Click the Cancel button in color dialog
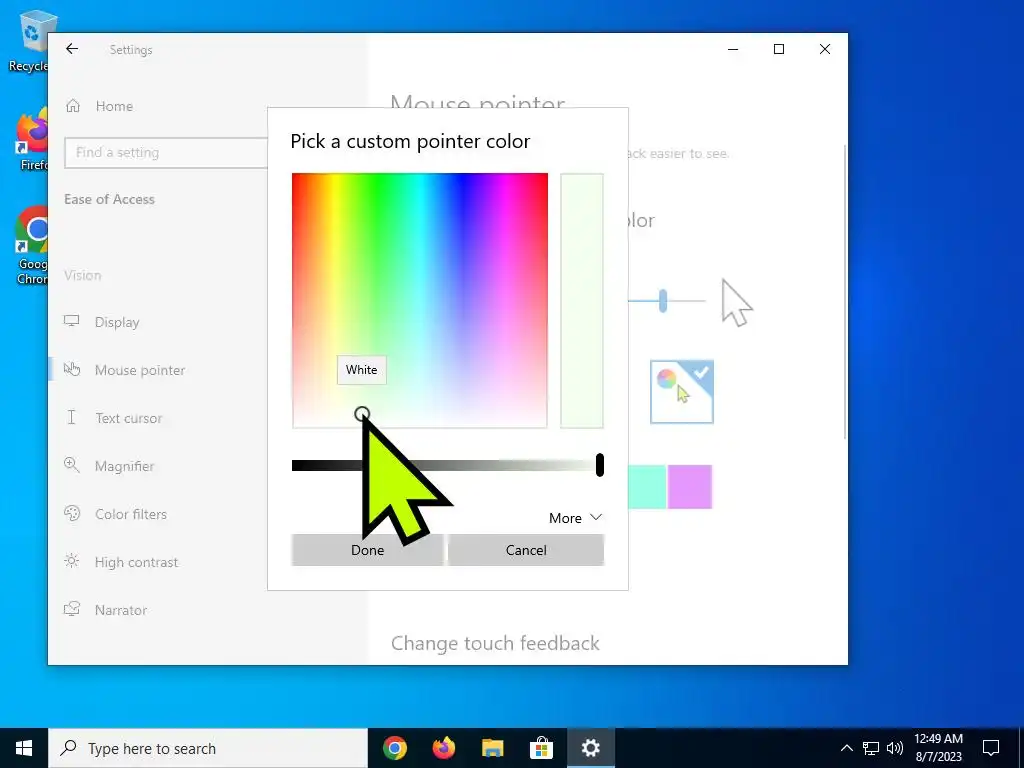Screen dimensions: 1024x768 click(526, 550)
